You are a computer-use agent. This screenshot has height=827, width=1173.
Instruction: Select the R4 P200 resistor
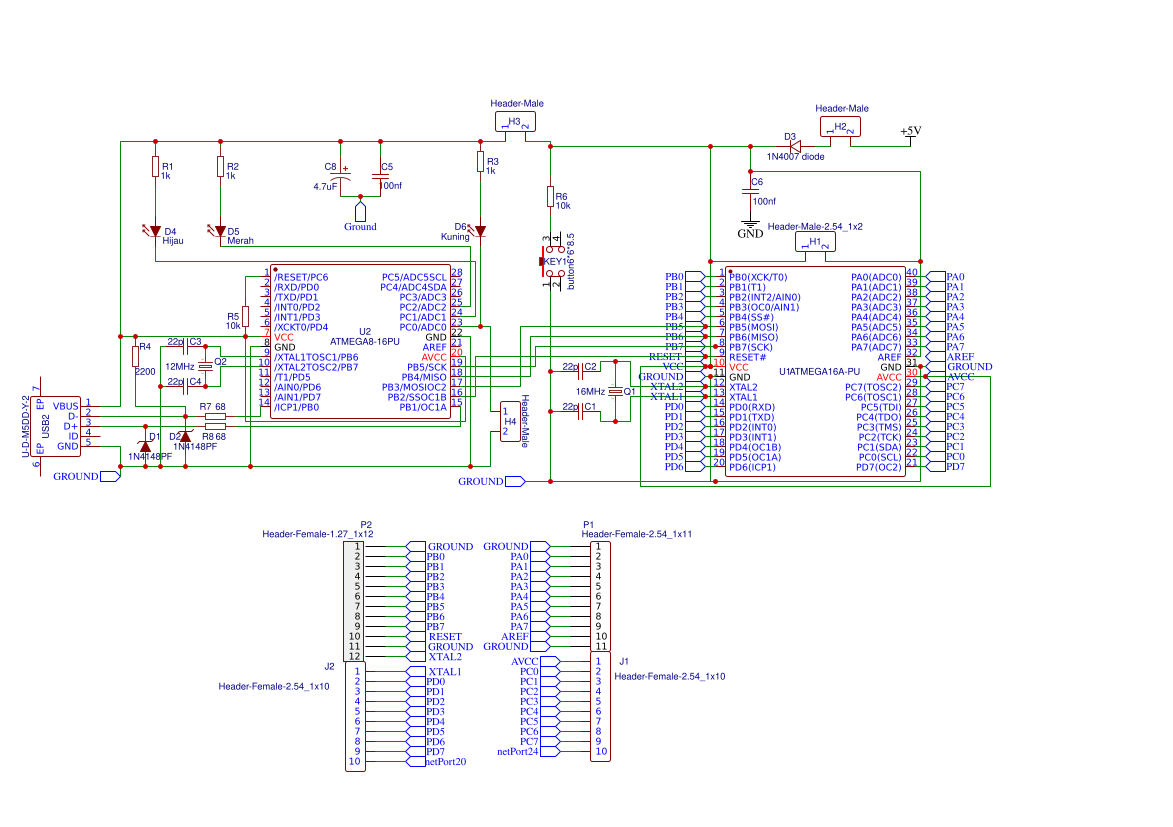click(133, 357)
